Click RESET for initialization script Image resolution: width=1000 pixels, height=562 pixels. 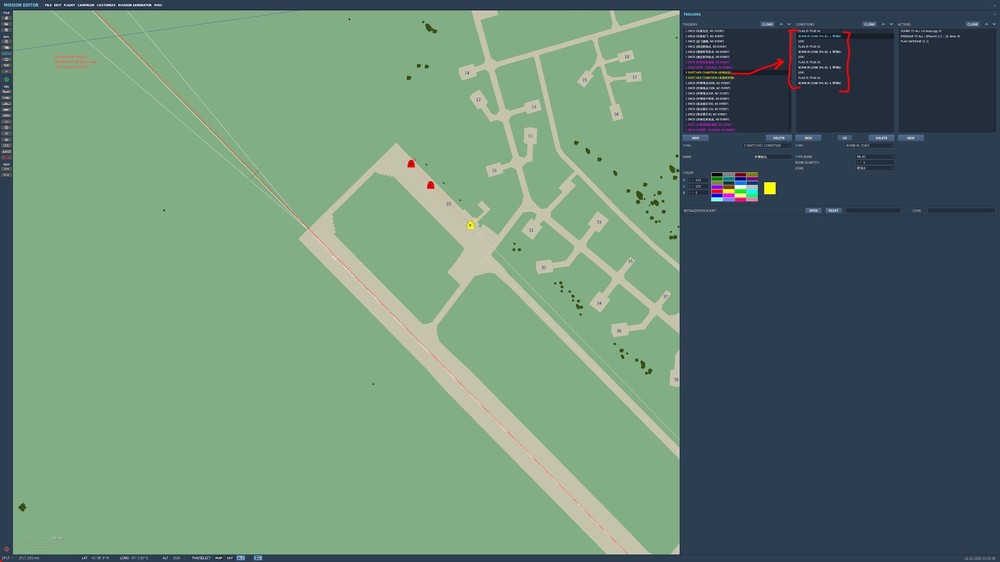point(834,211)
